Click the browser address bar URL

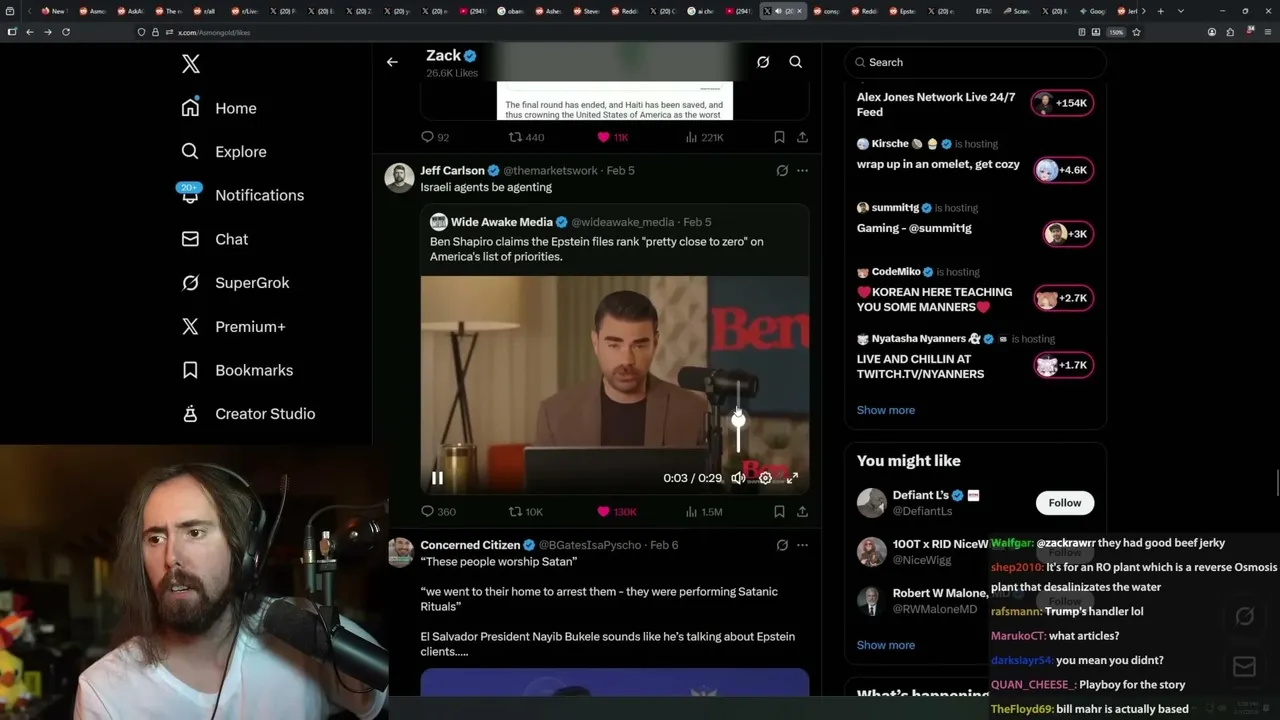[214, 32]
